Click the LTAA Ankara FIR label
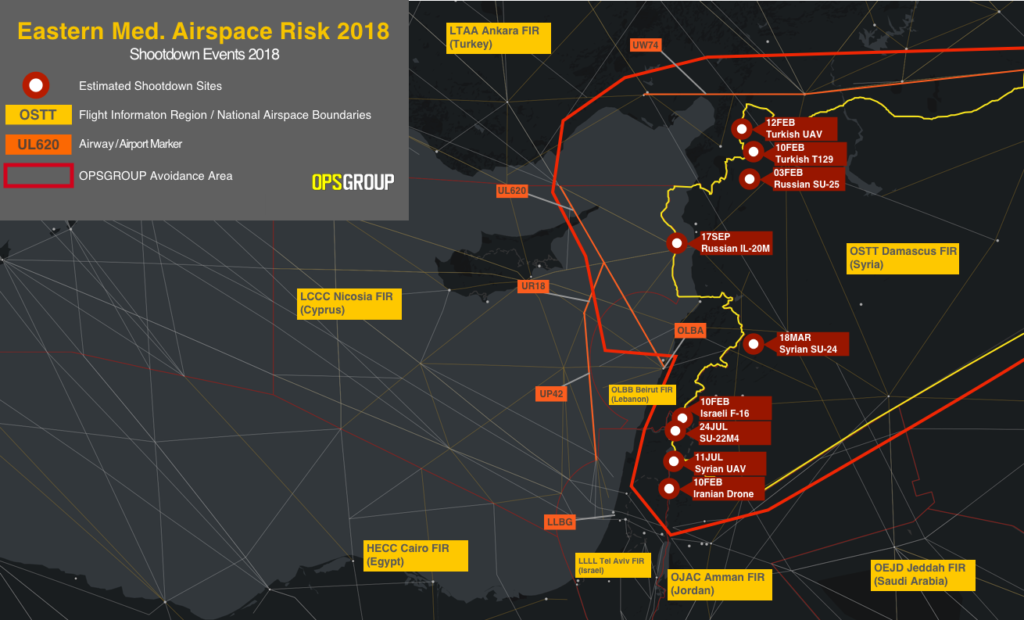This screenshot has width=1024, height=620. [x=495, y=38]
